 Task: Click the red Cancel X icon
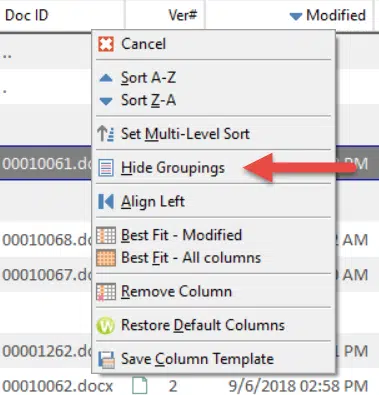(x=106, y=44)
